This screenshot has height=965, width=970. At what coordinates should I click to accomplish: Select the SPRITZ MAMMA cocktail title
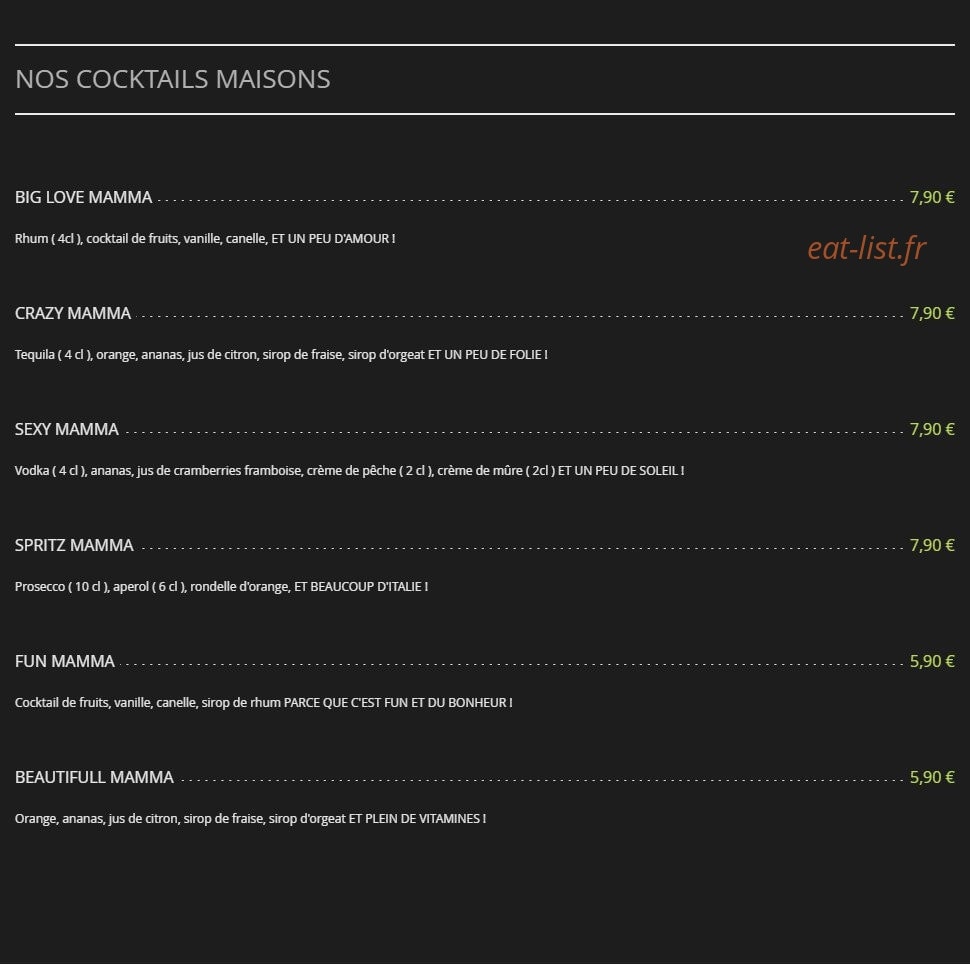tap(74, 546)
